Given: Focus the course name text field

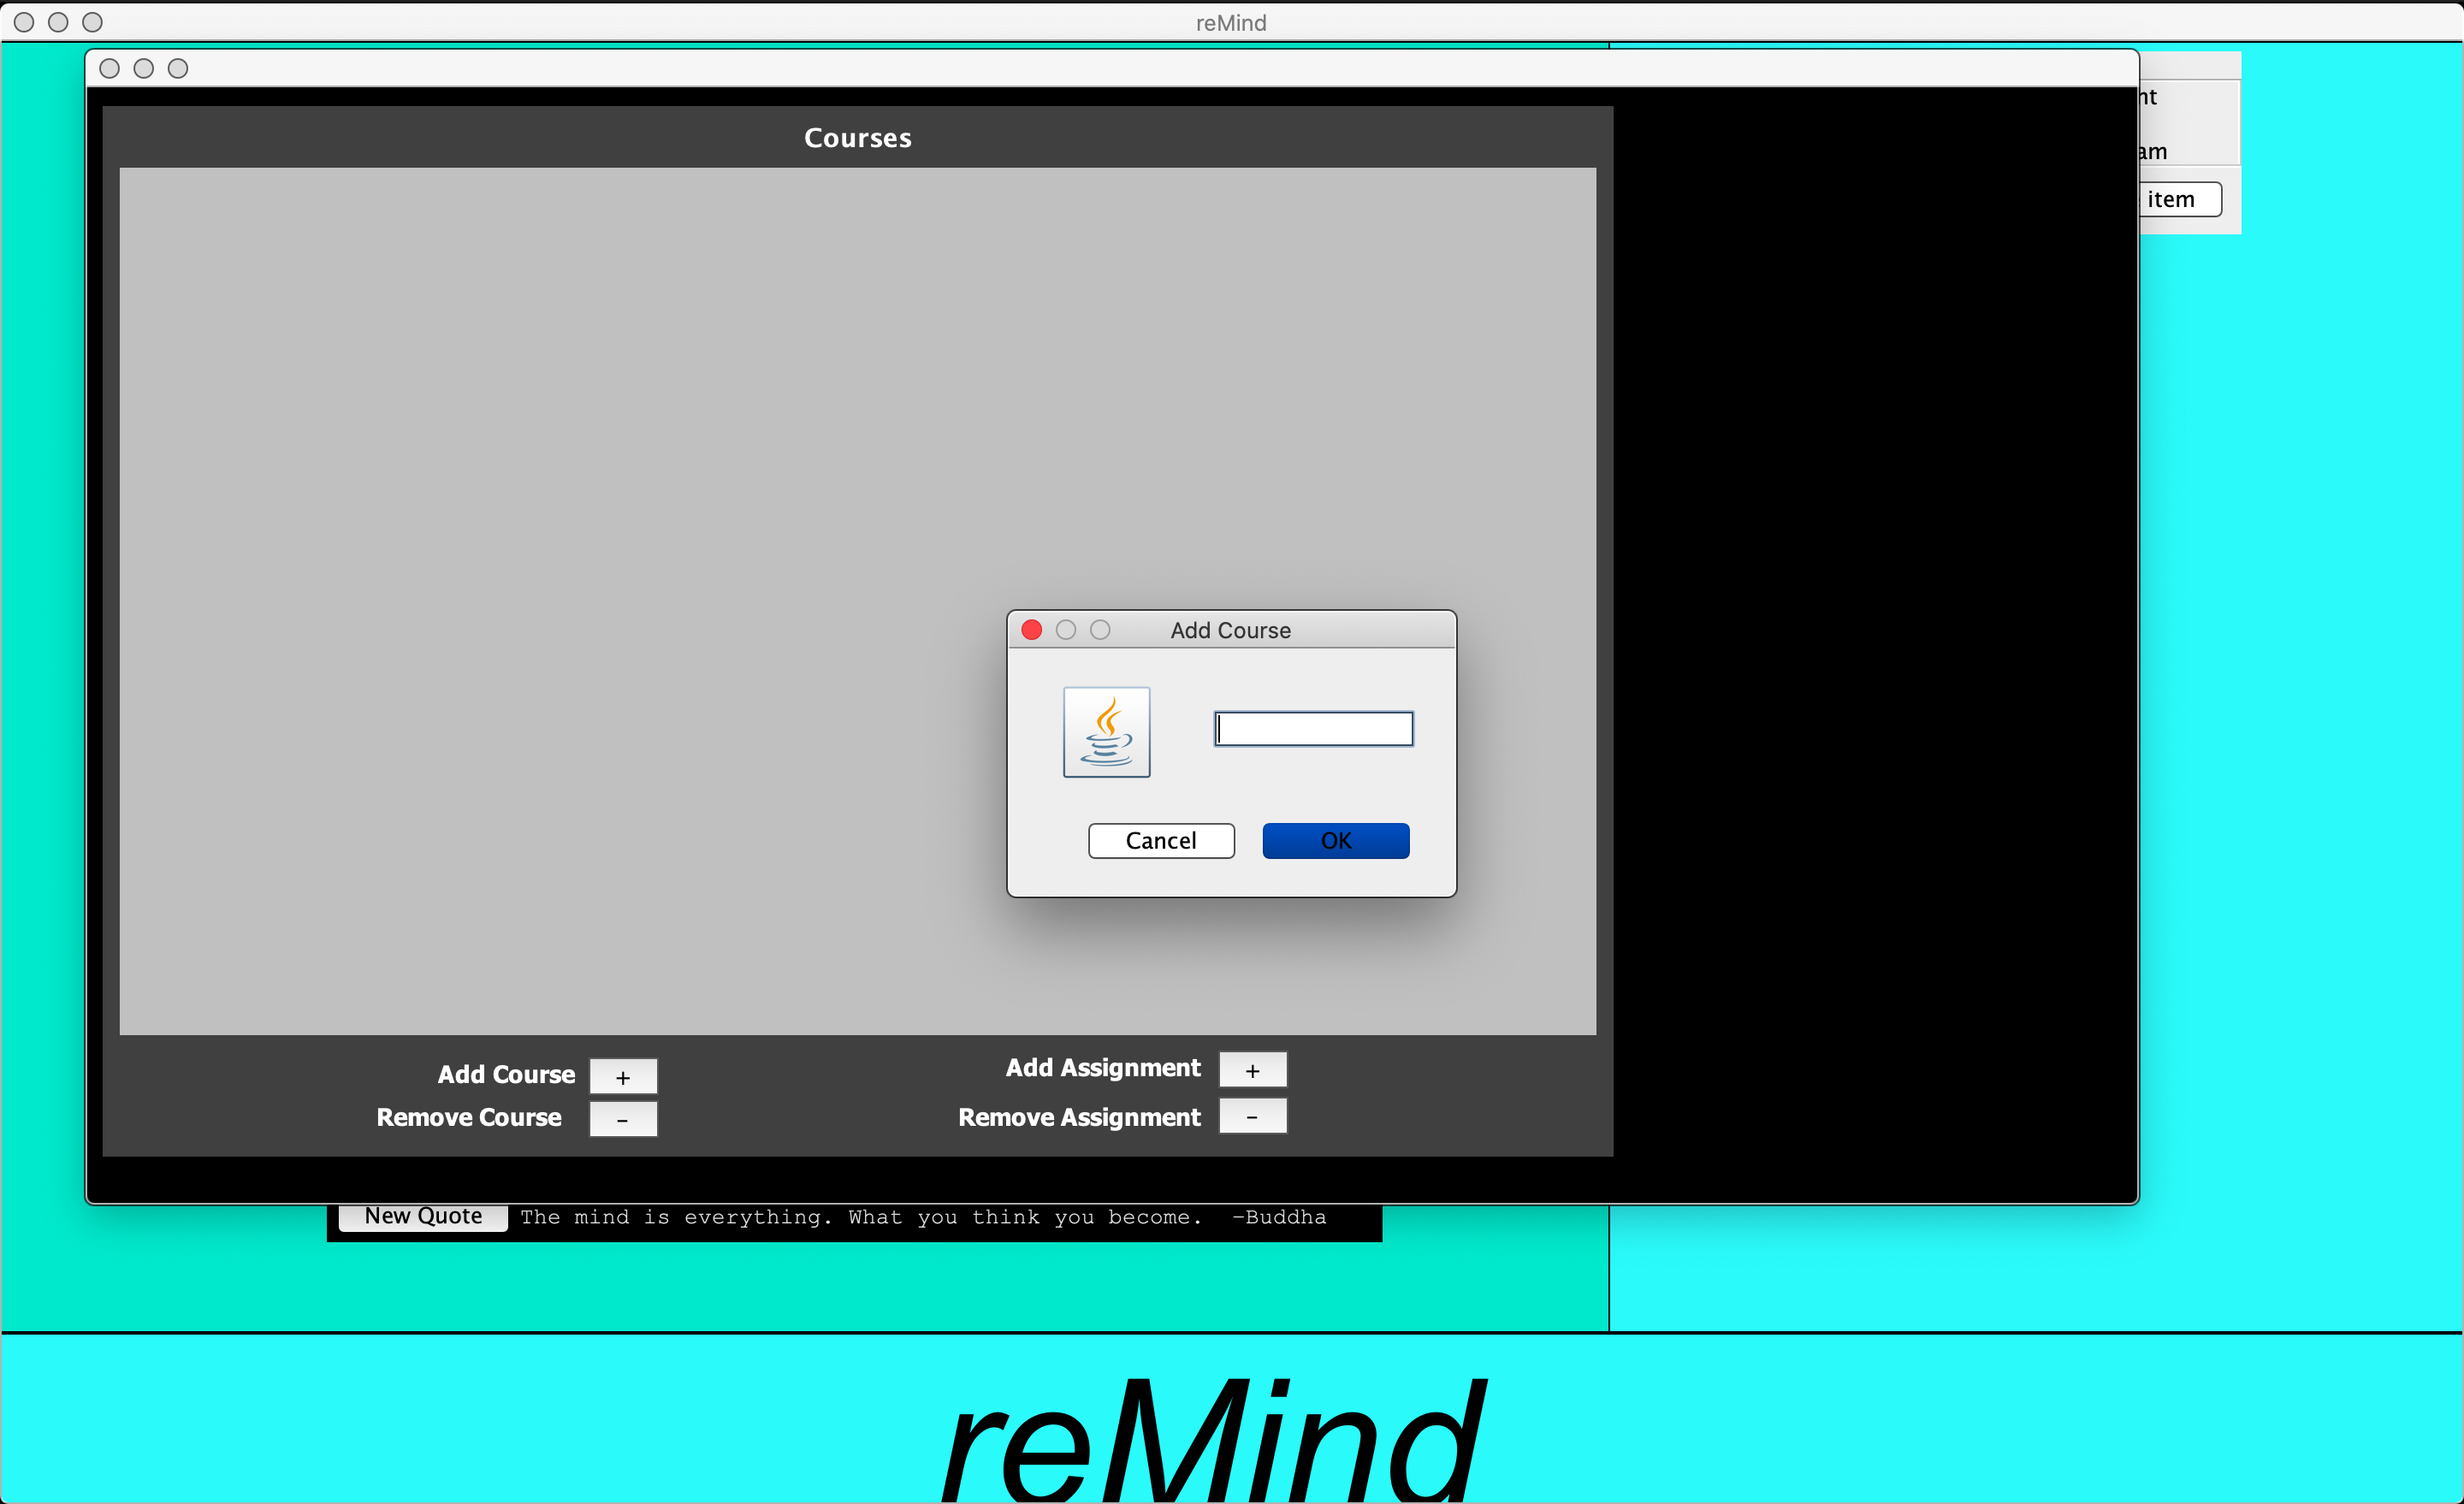Looking at the screenshot, I should [x=1313, y=729].
